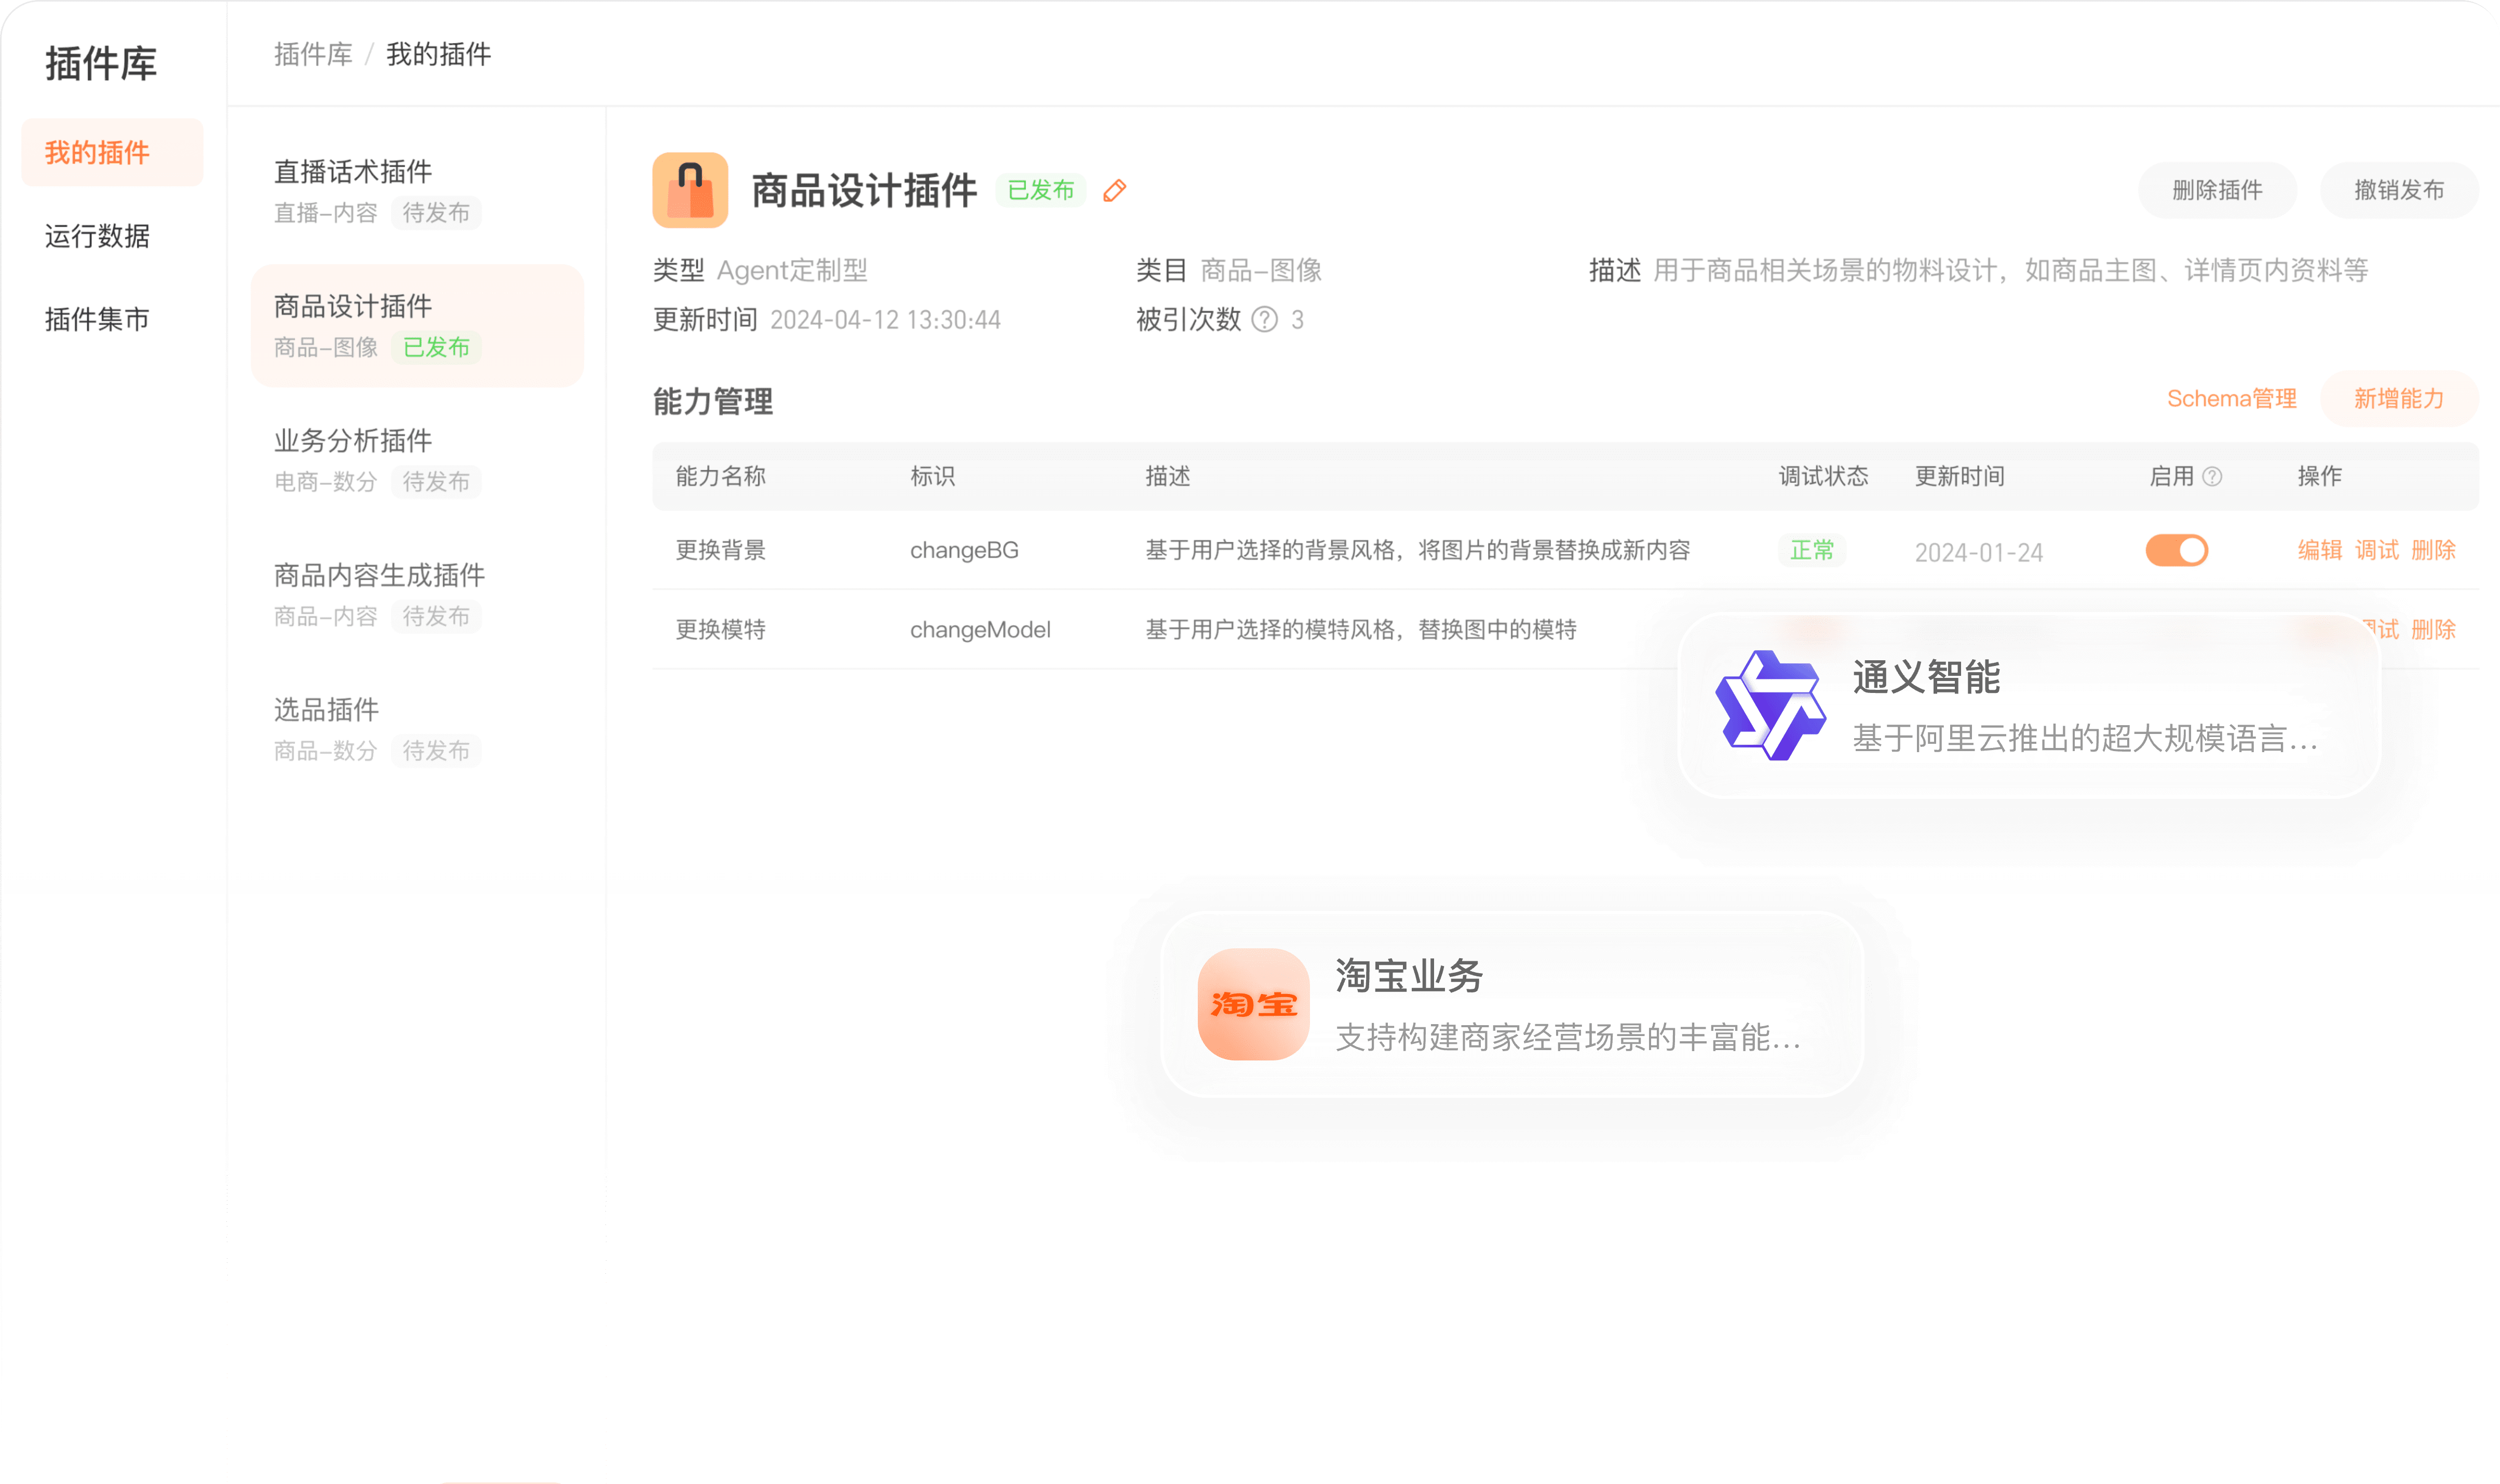Click 插件库 in the breadcrumb
The width and height of the screenshot is (2500, 1484).
pos(313,55)
